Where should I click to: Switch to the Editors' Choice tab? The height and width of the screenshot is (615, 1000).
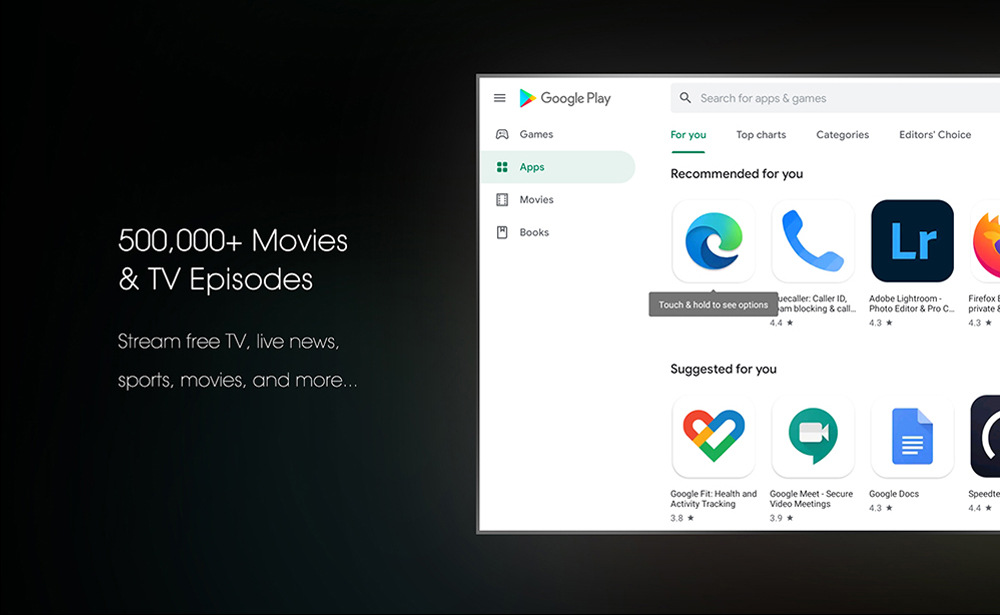935,135
